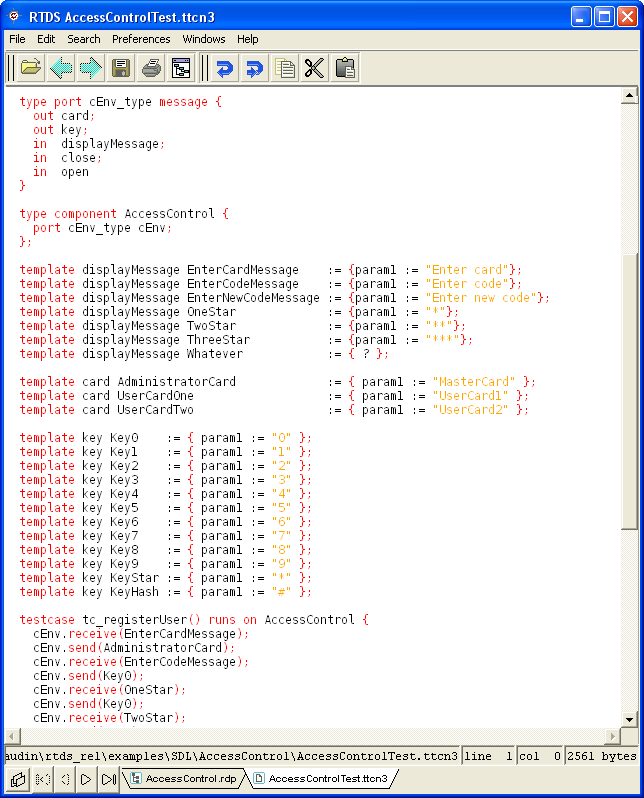644x798 pixels.
Task: Click the first blue undo arrow icon
Action: click(225, 68)
